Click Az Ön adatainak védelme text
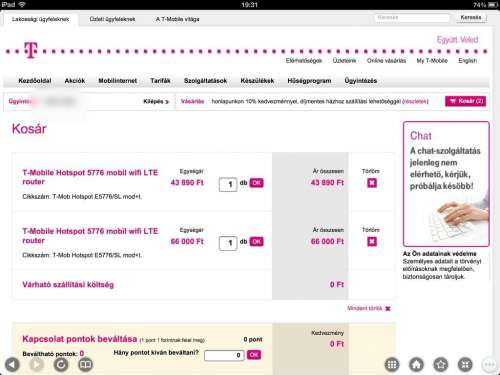Screen dimensions: 500x375 440,254
